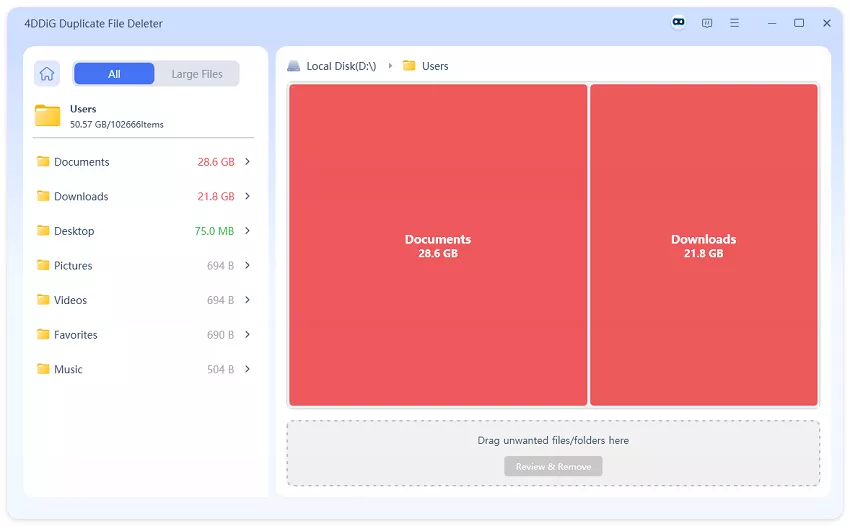Select the Favorites row label

click(x=75, y=335)
